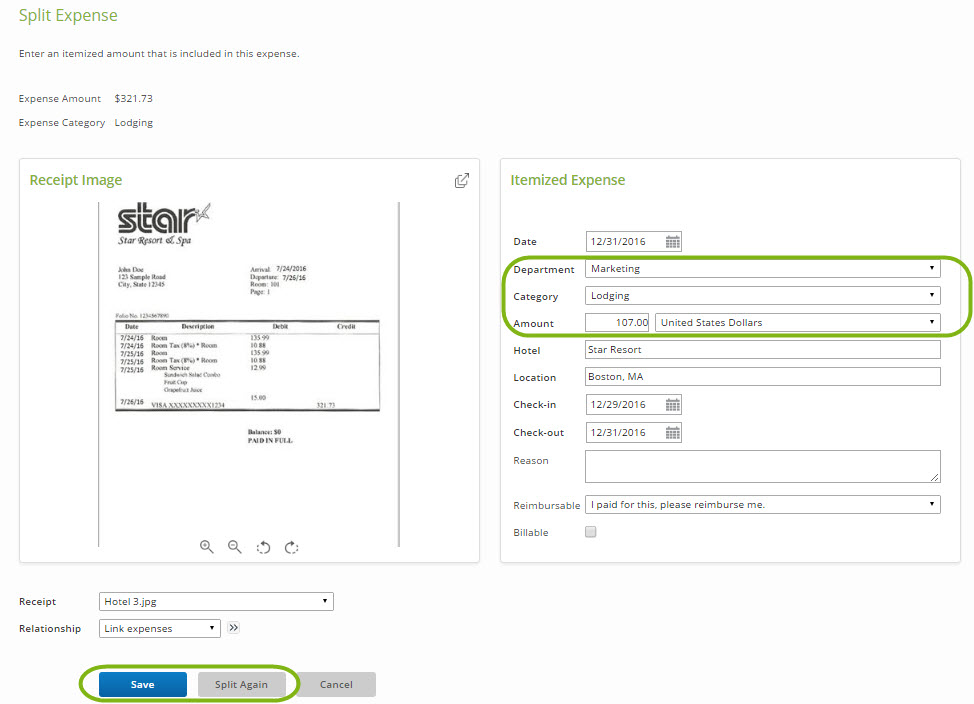The height and width of the screenshot is (704, 974).
Task: Open the Receipt dropdown showing Hotel 3.jpg
Action: tap(216, 601)
